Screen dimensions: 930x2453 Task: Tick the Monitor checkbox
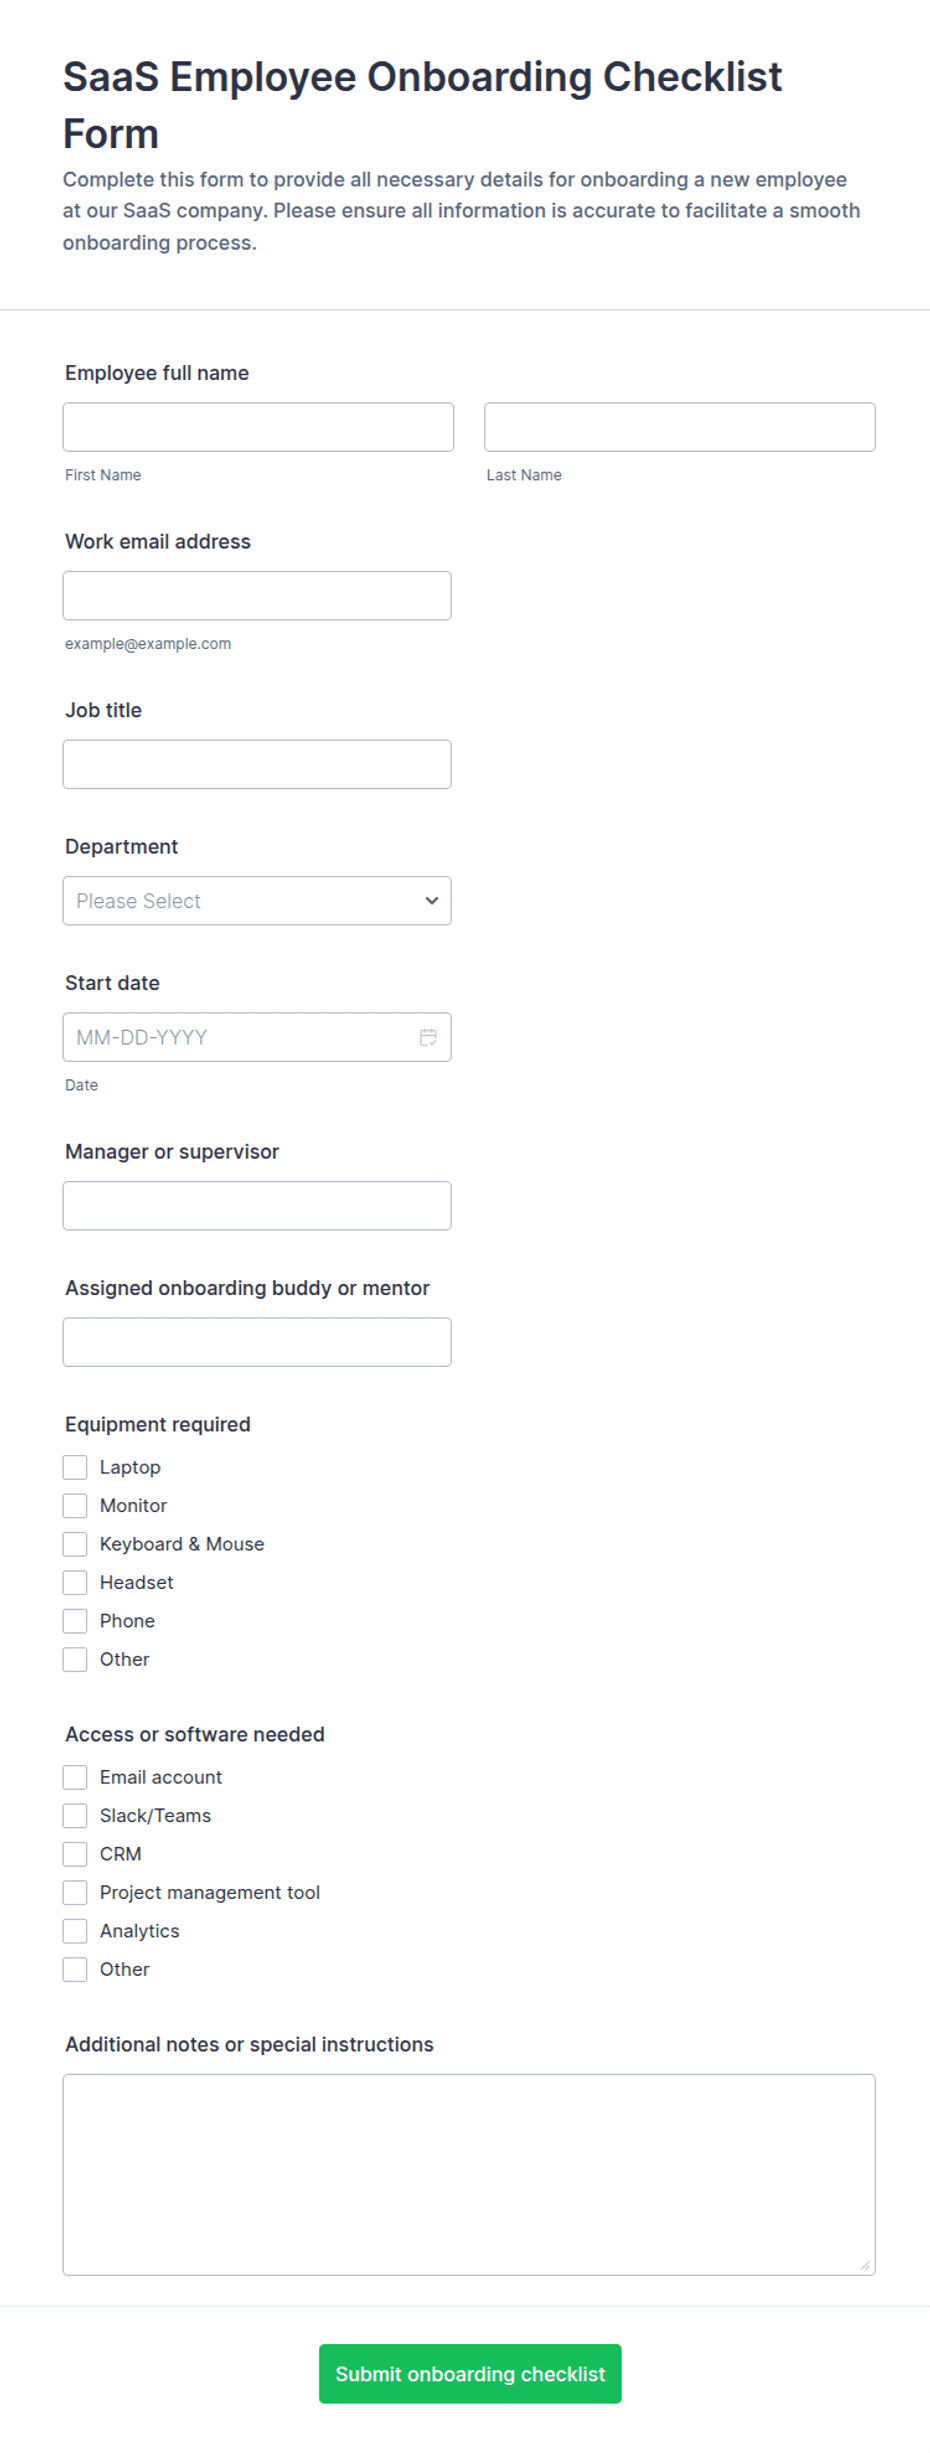75,1505
